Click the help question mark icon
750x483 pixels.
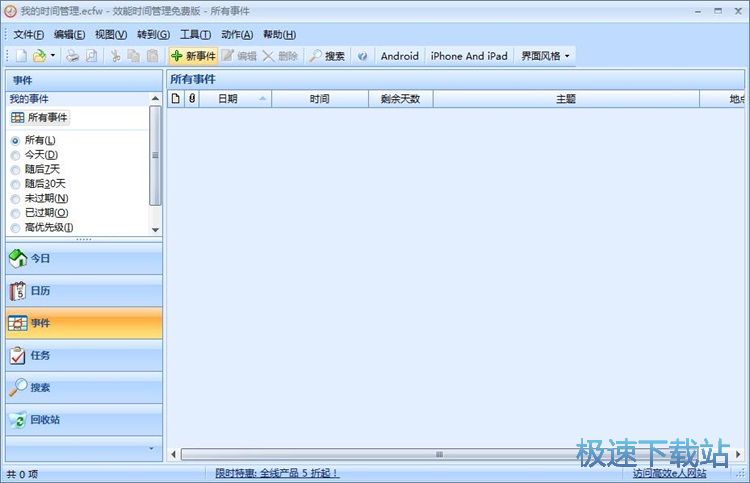[x=363, y=56]
